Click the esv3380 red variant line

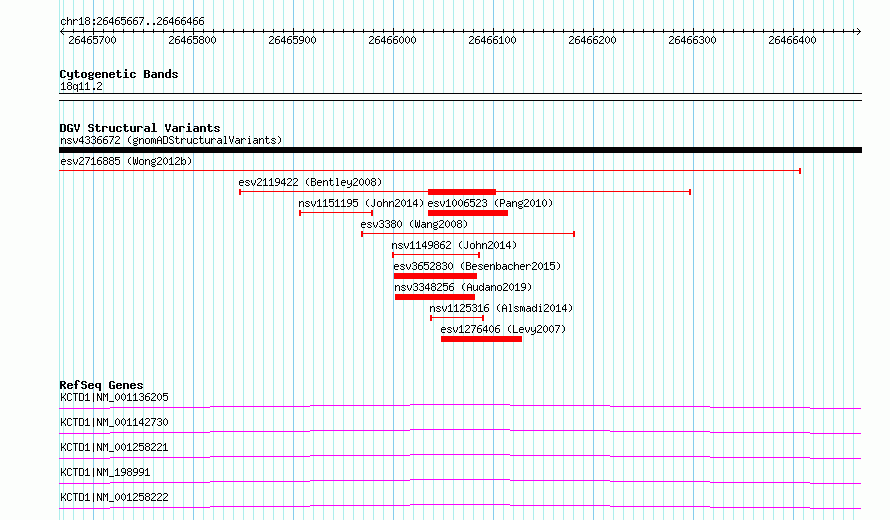point(468,234)
